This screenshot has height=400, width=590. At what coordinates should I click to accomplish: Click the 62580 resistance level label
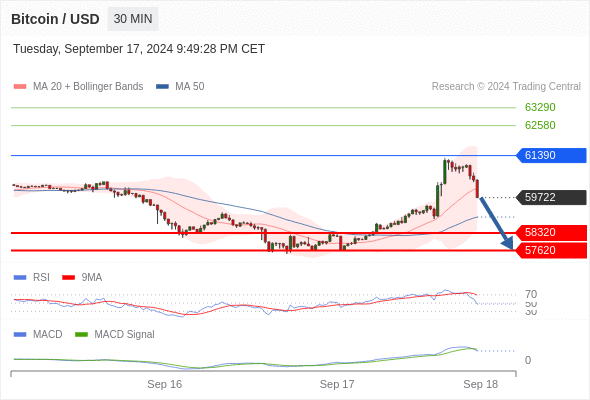tap(540, 125)
